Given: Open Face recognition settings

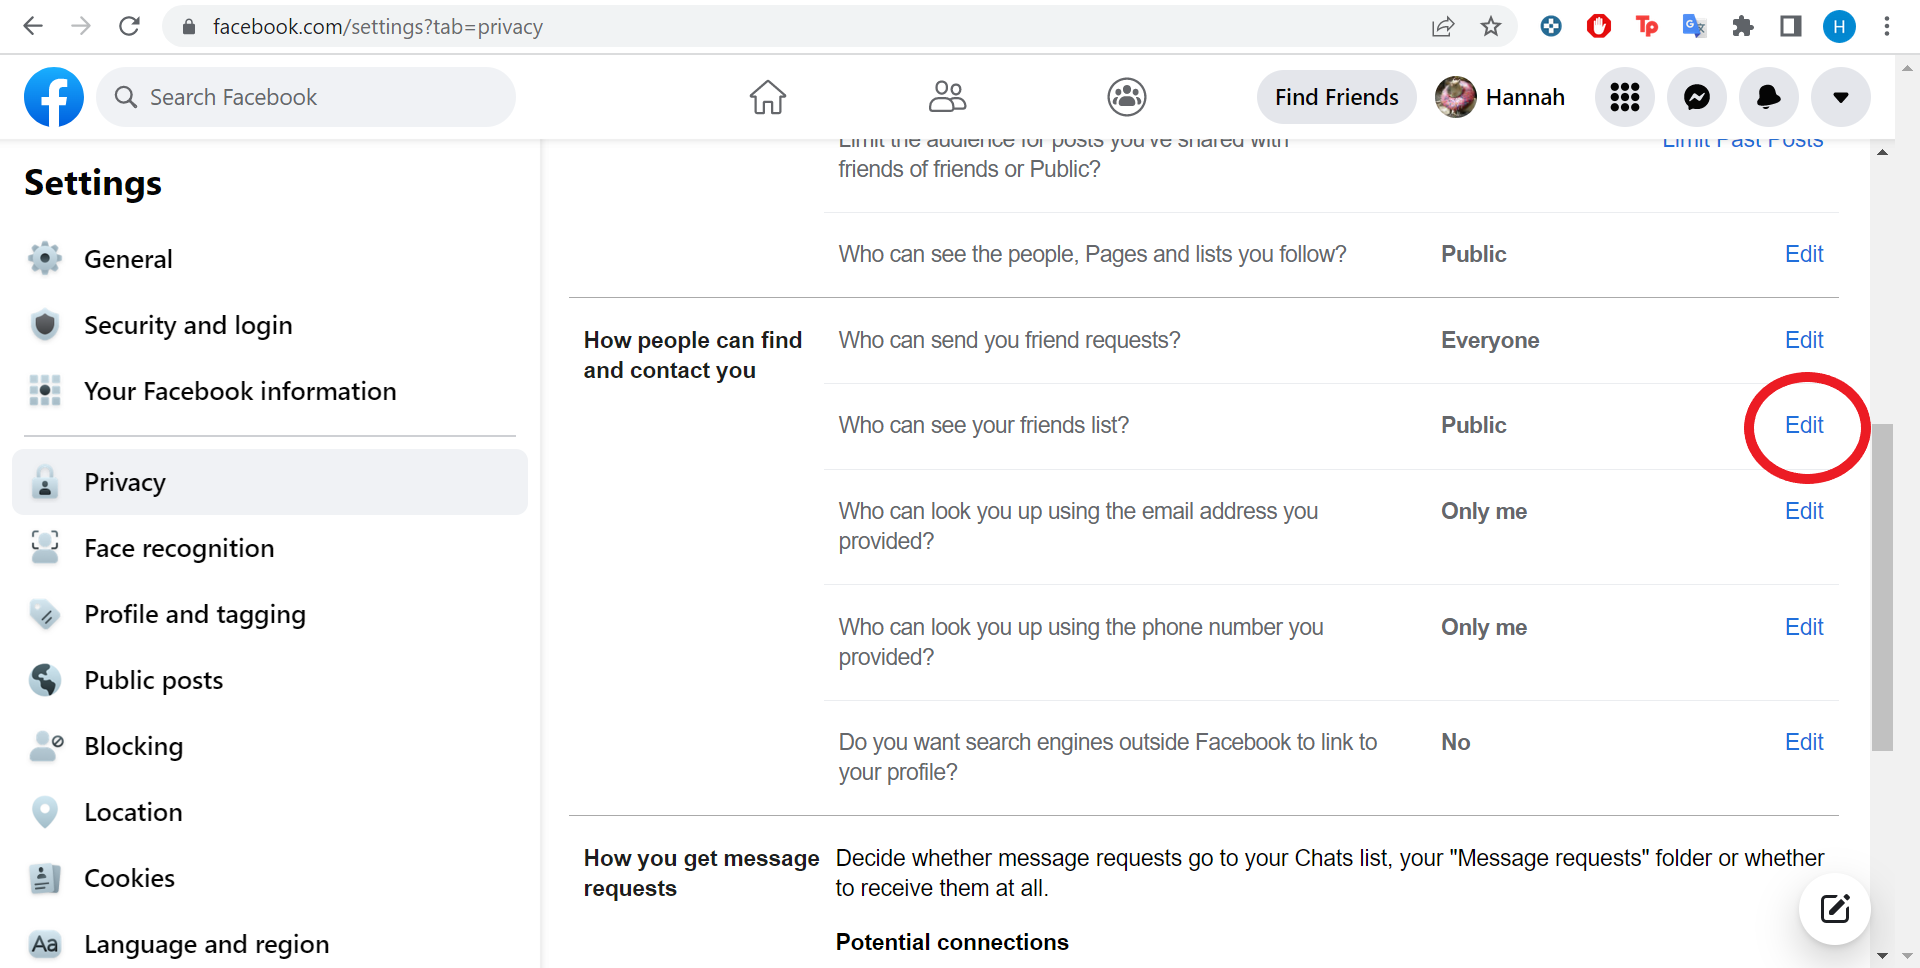Looking at the screenshot, I should [x=270, y=548].
